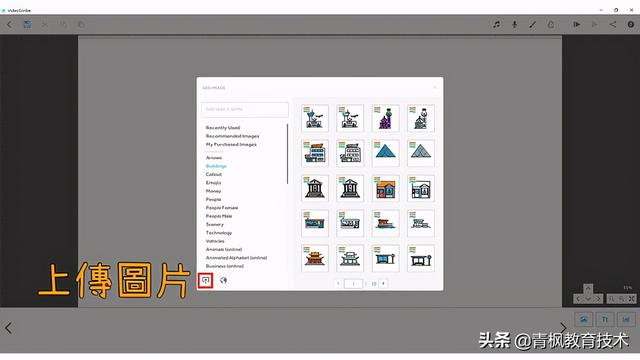This screenshot has width=640, height=360.
Task: Click the canvas fit-to-screen zoom icon
Action: pyautogui.click(x=631, y=299)
